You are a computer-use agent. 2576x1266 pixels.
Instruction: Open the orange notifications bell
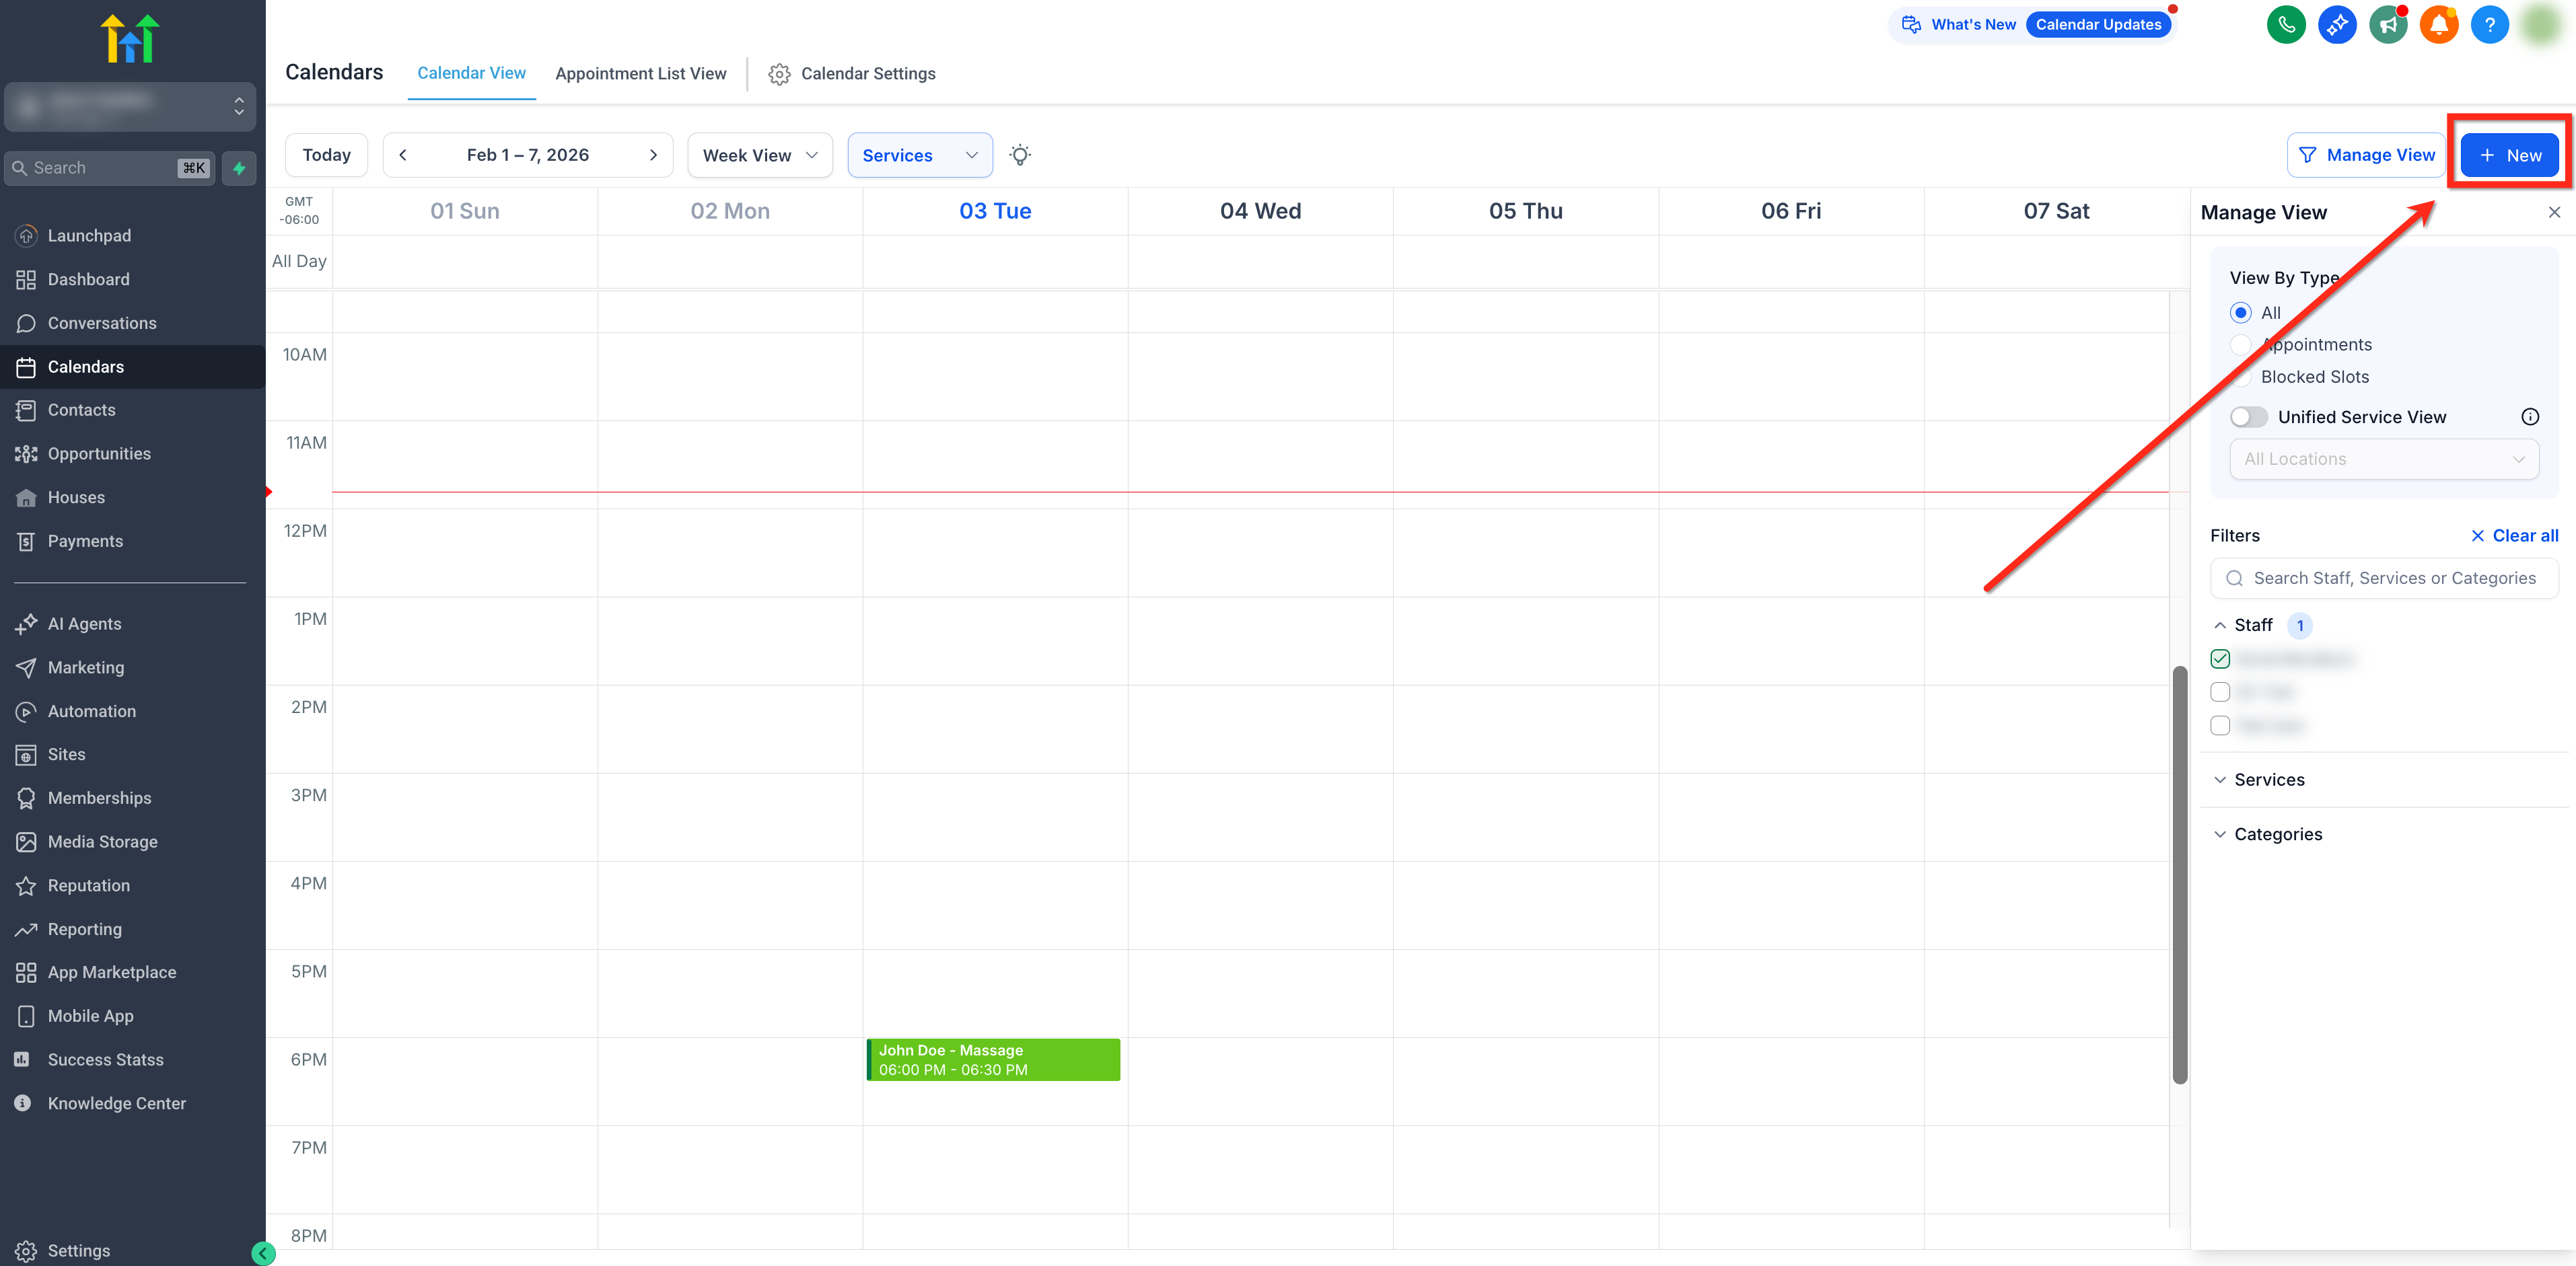pyautogui.click(x=2439, y=25)
